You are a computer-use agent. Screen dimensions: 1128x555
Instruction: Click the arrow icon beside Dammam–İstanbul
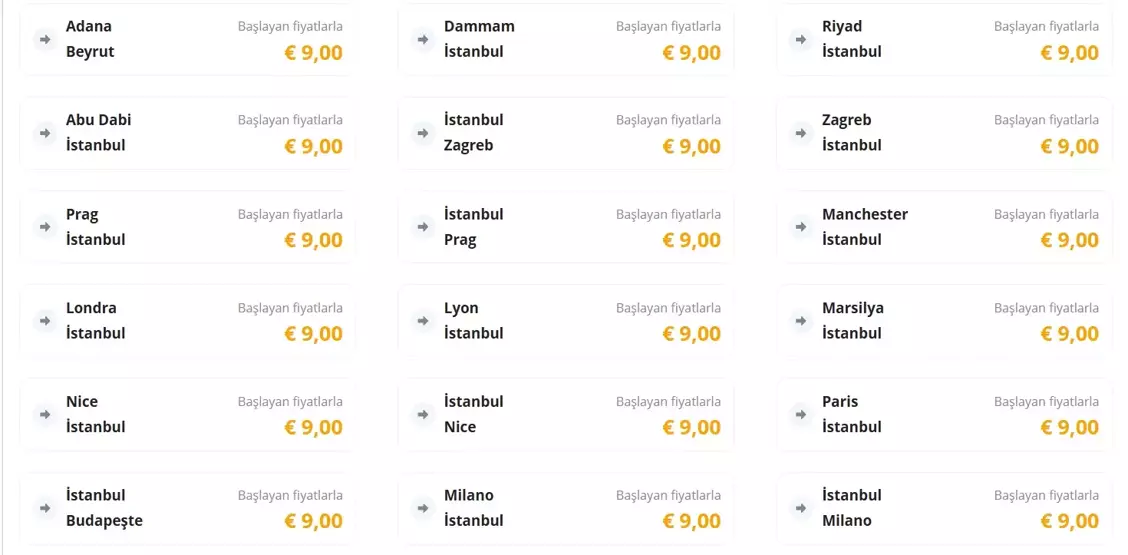pos(423,39)
